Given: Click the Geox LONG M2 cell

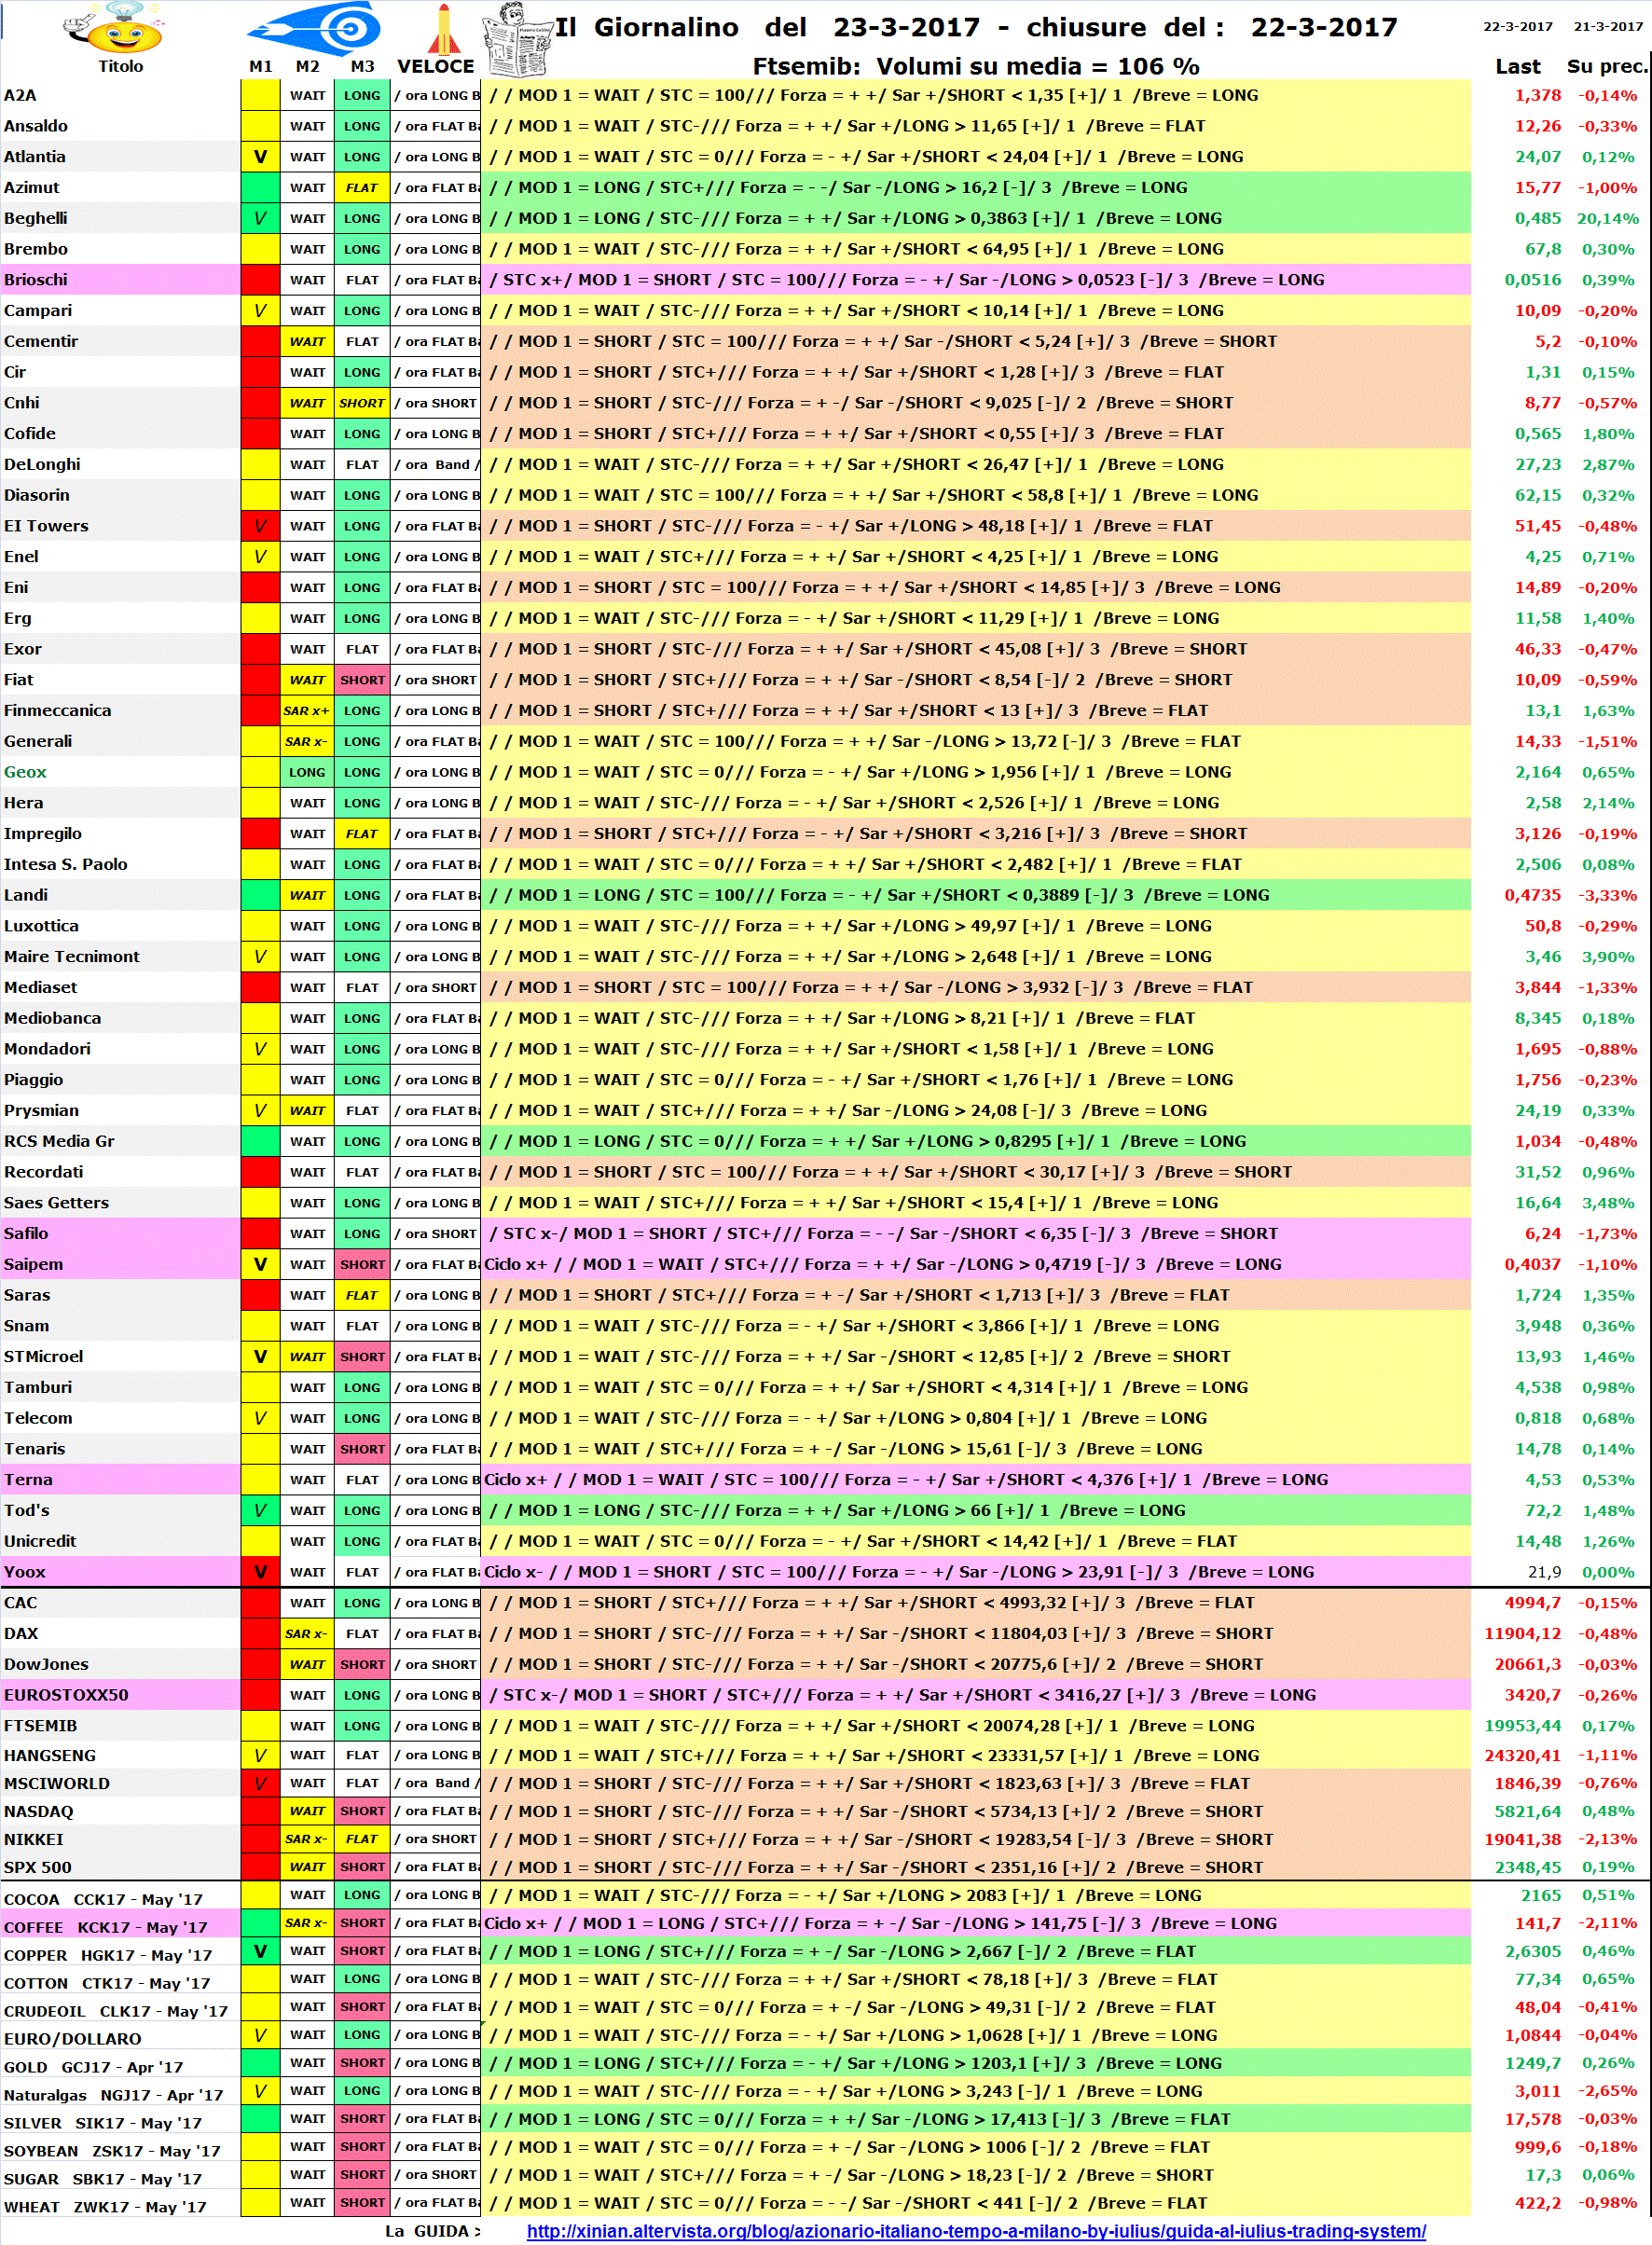Looking at the screenshot, I should tap(307, 772).
